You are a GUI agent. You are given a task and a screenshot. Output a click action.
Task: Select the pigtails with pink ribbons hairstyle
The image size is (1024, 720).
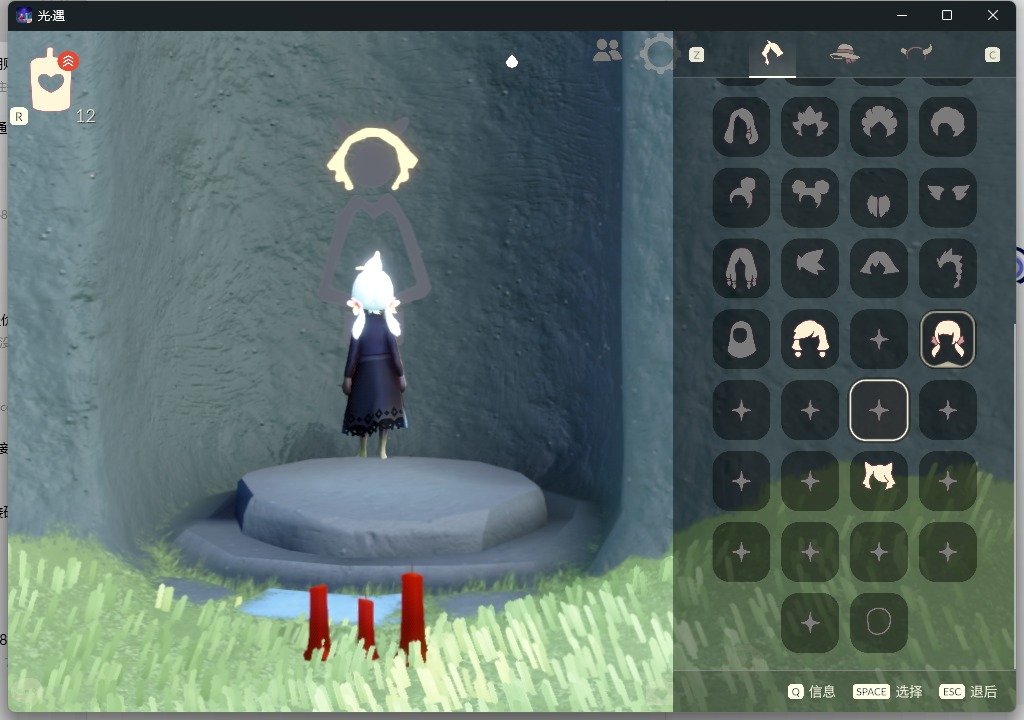948,339
